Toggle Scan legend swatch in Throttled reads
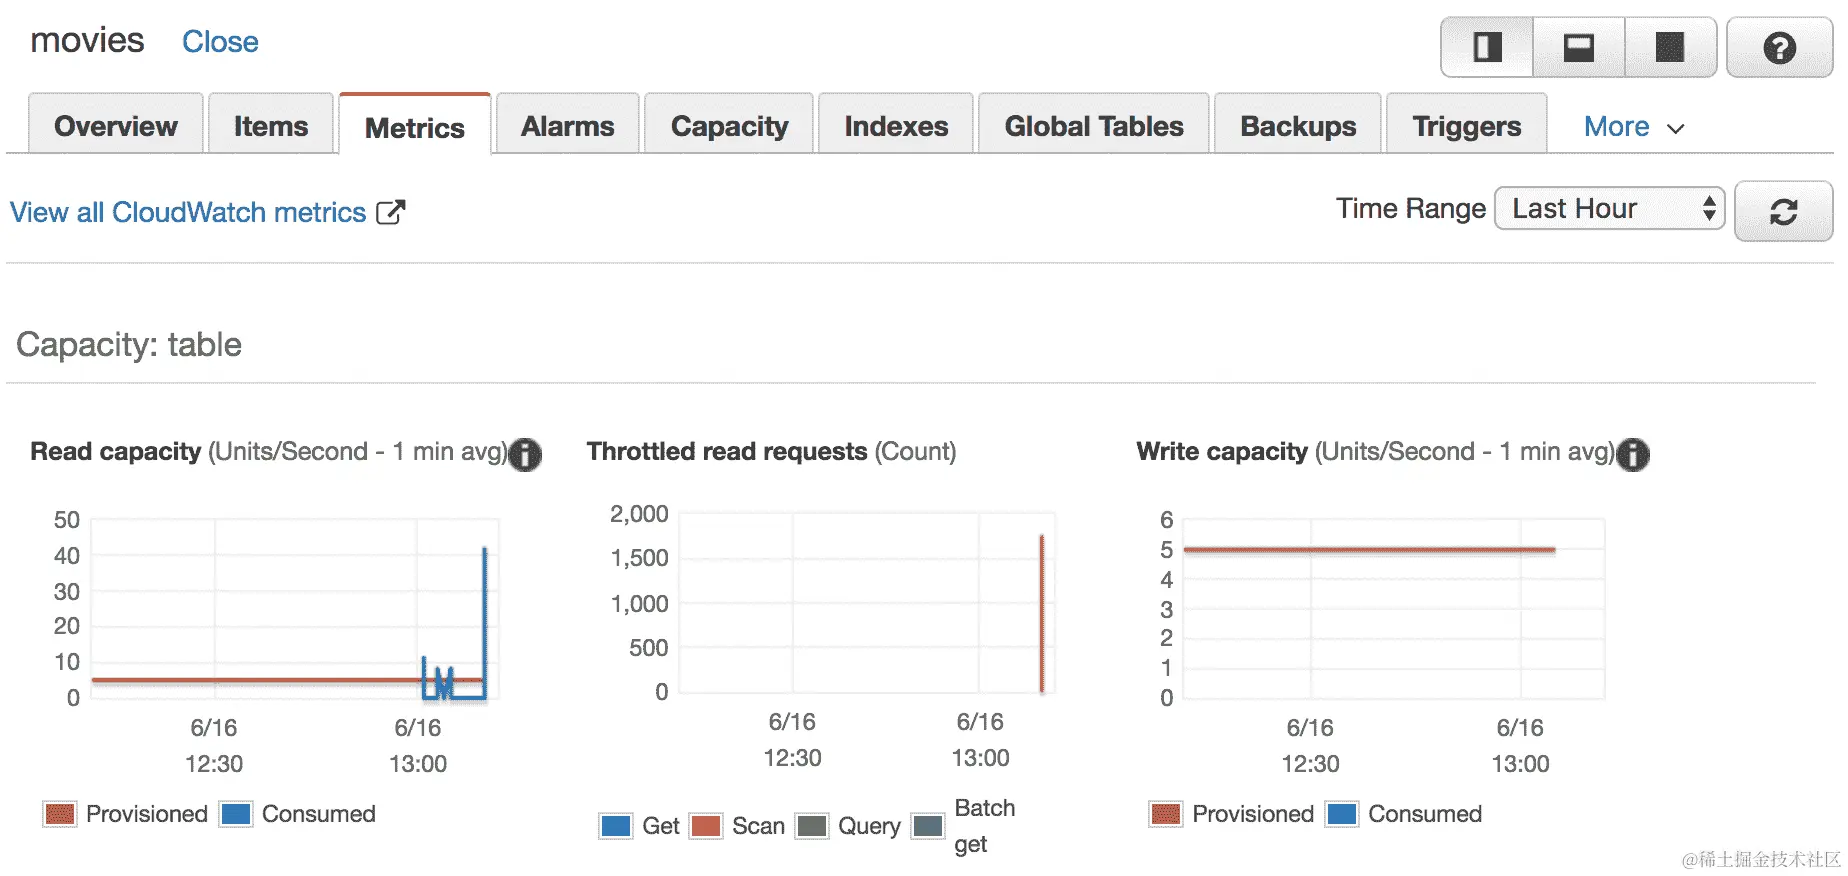1848x876 pixels. (x=706, y=826)
